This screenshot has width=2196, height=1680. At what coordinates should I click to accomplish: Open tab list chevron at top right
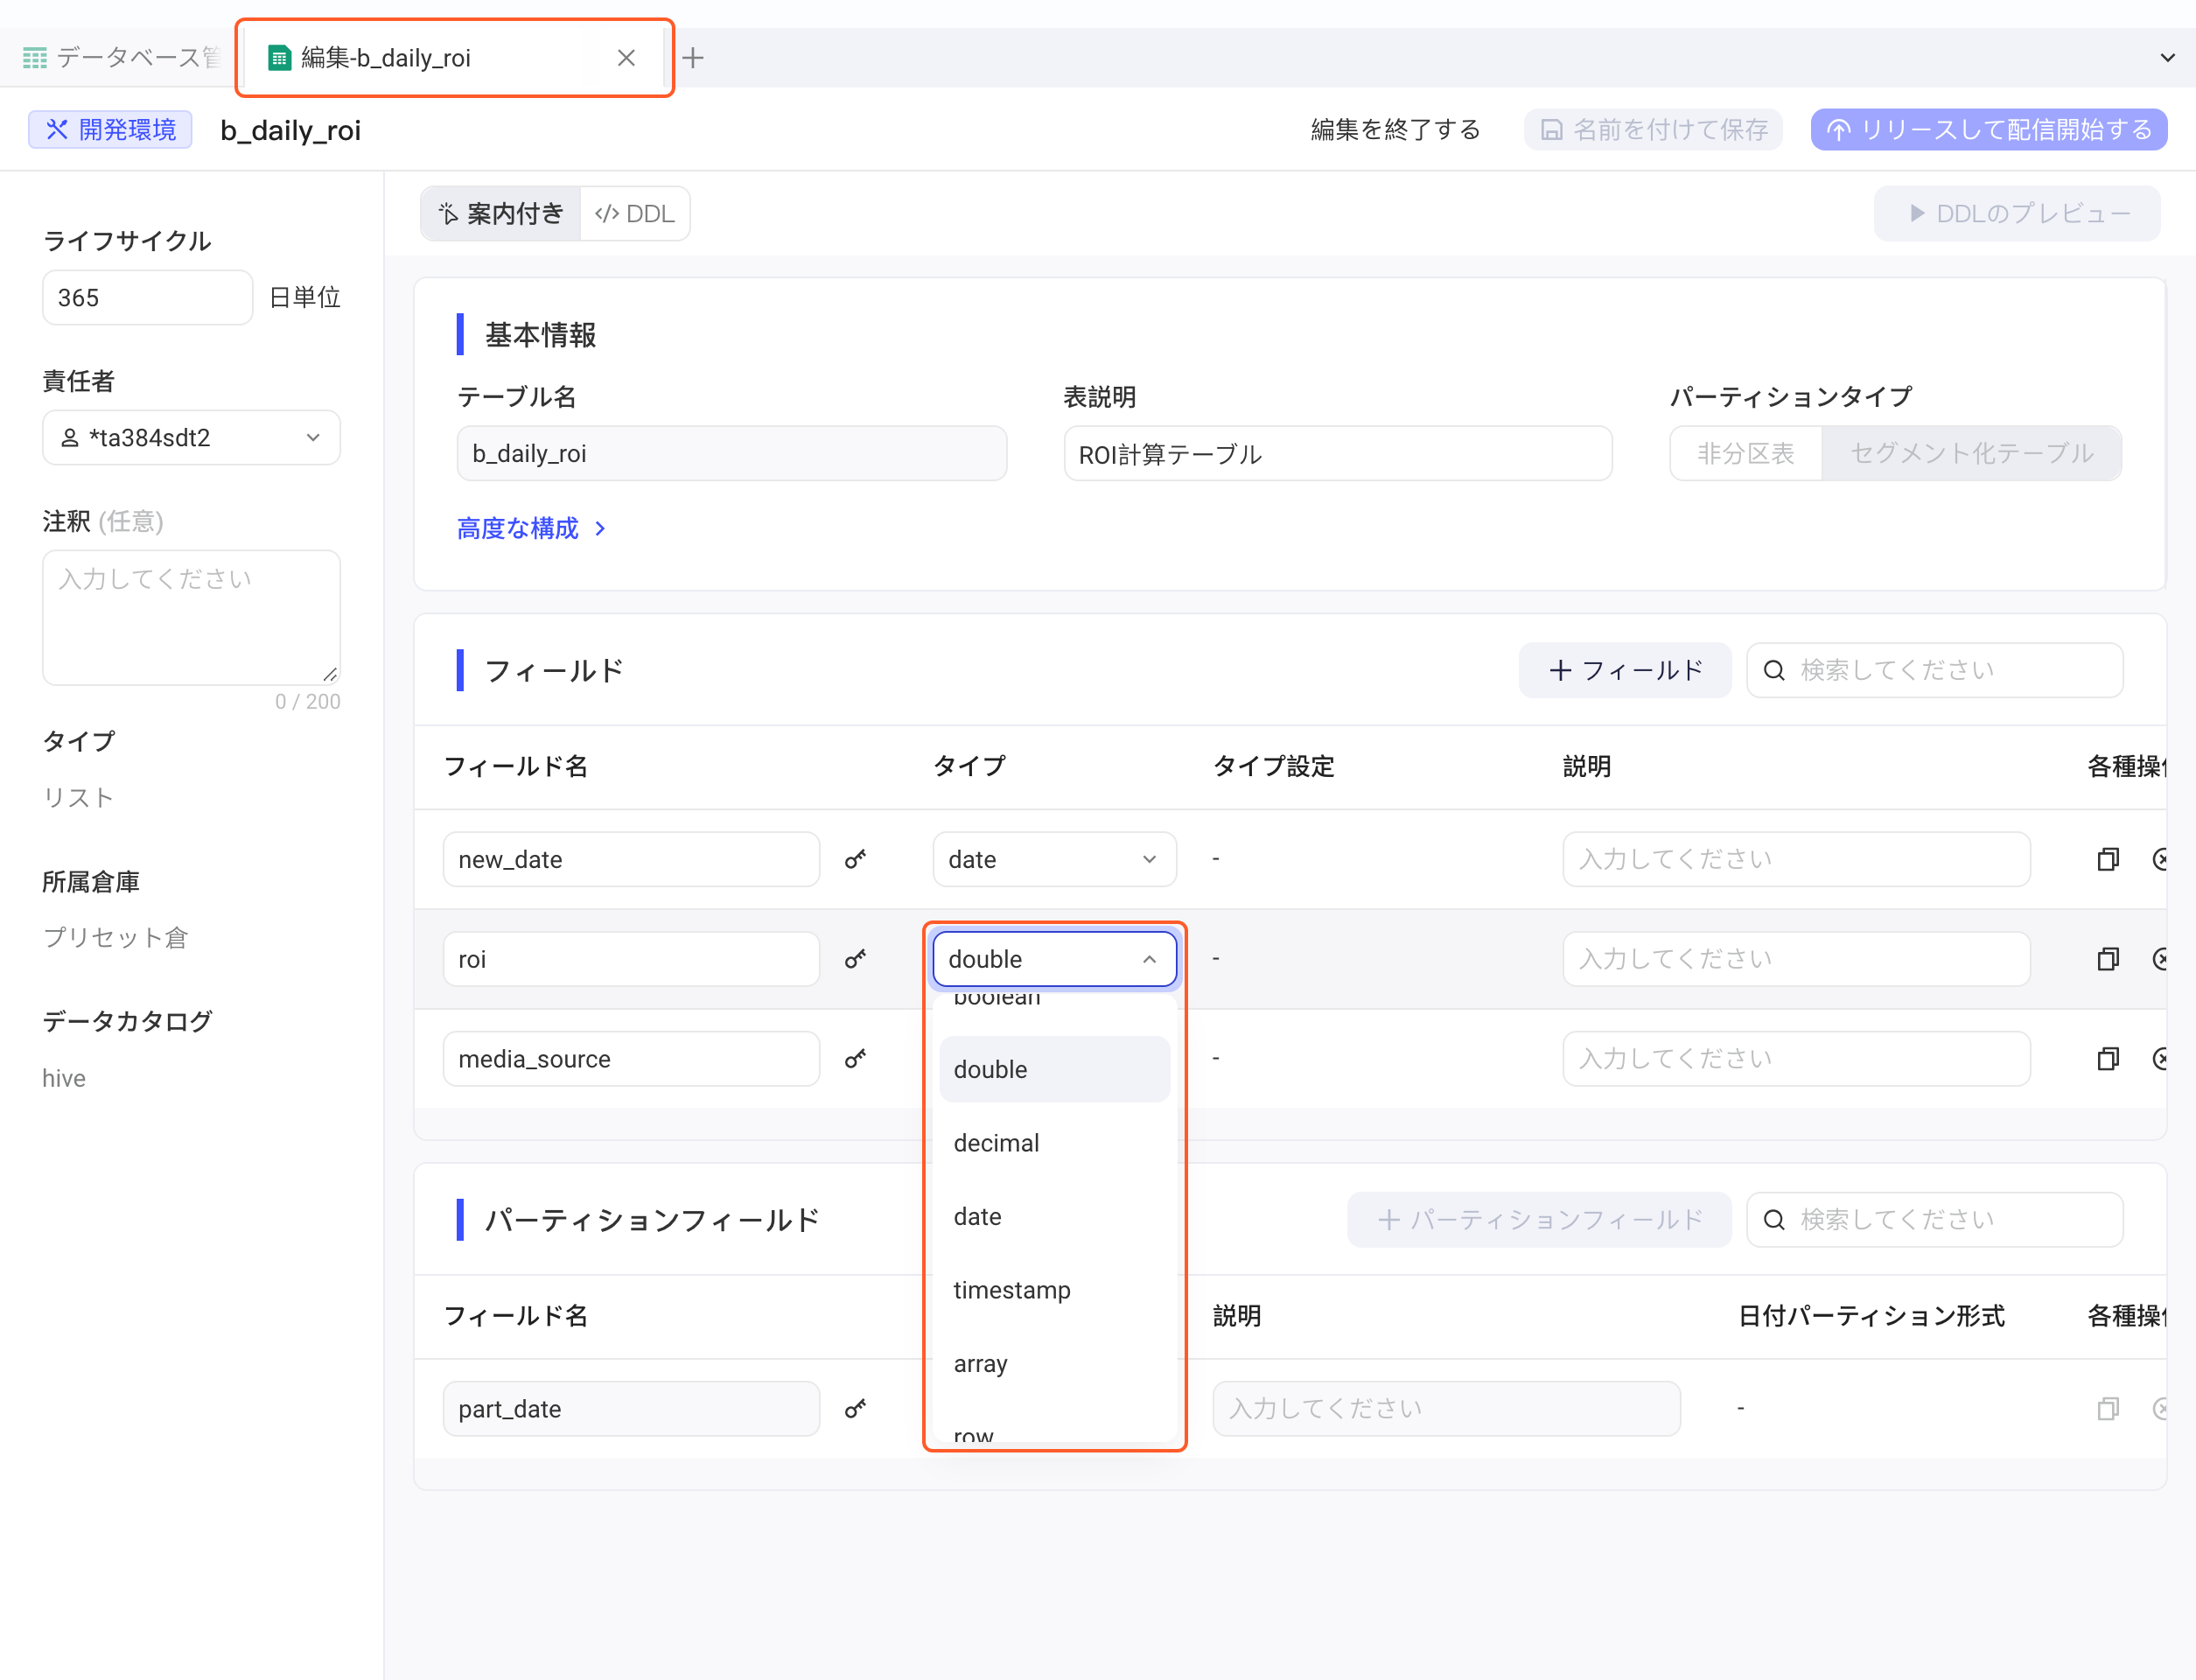pyautogui.click(x=2167, y=58)
